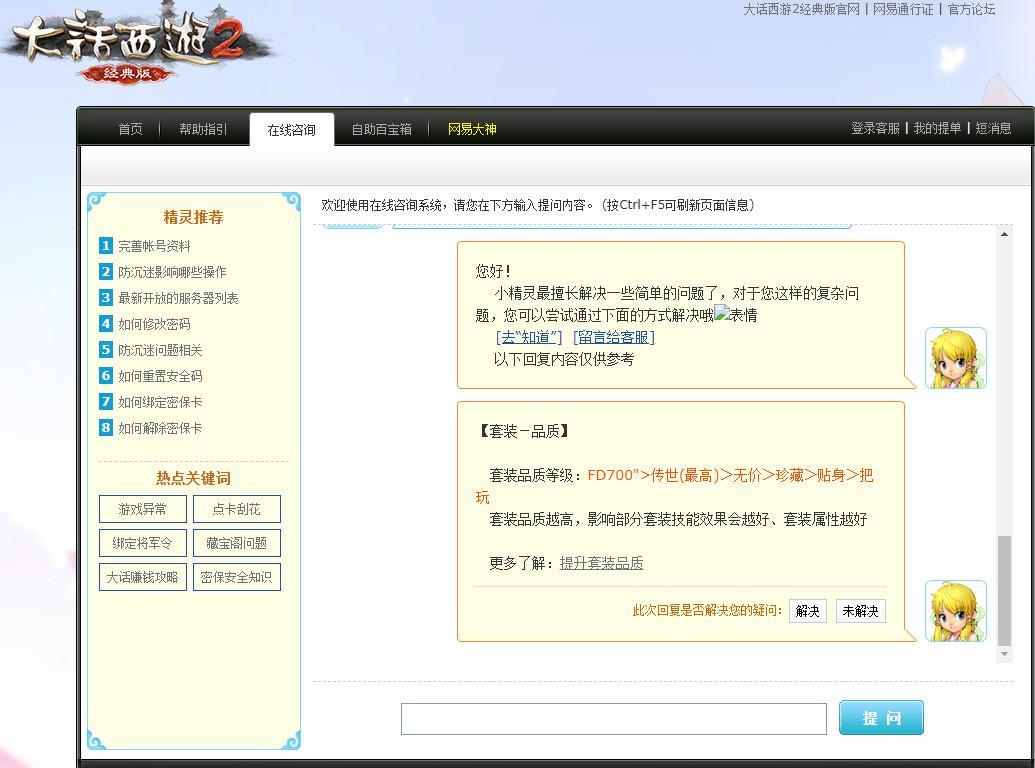The image size is (1035, 768).
Task: Click the 以下回复内容仅供参考 note
Action: coord(564,360)
